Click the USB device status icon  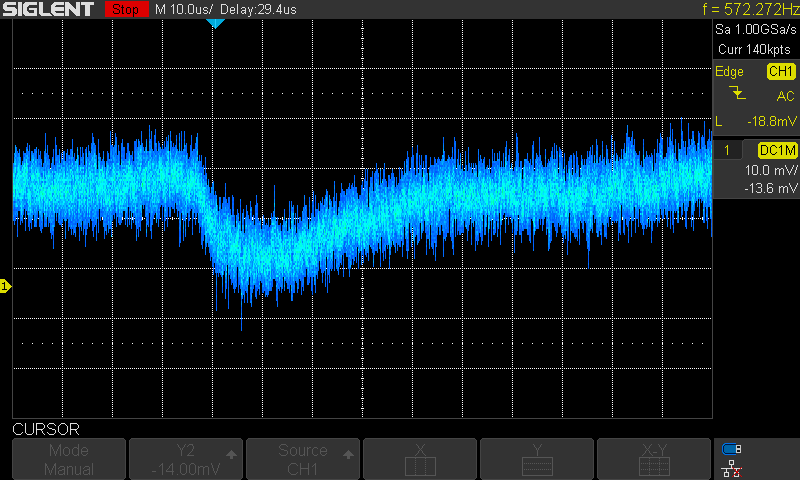coord(732,449)
